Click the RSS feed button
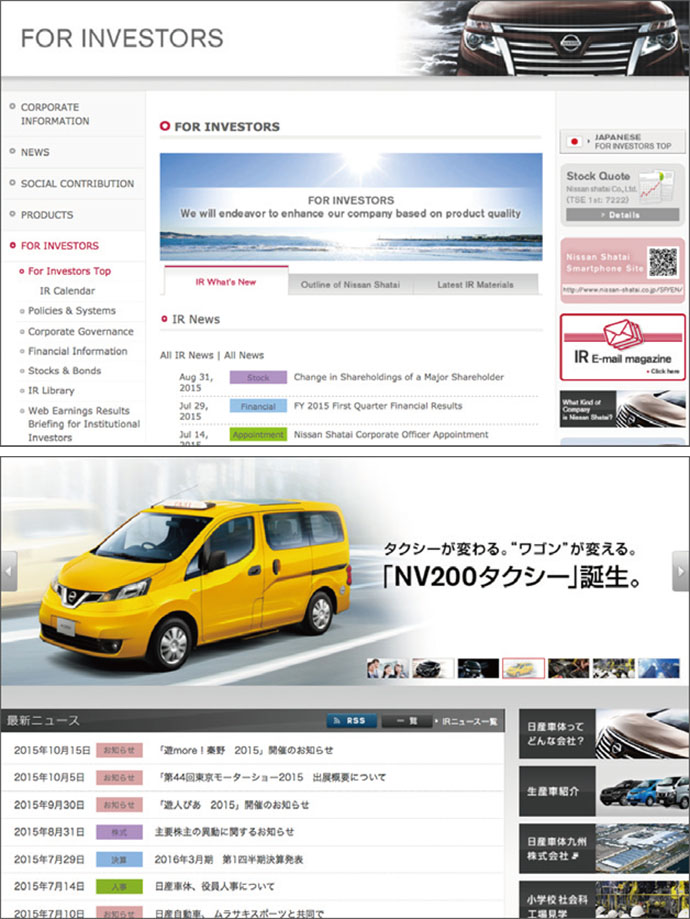Image resolution: width=690 pixels, height=919 pixels. pos(352,721)
